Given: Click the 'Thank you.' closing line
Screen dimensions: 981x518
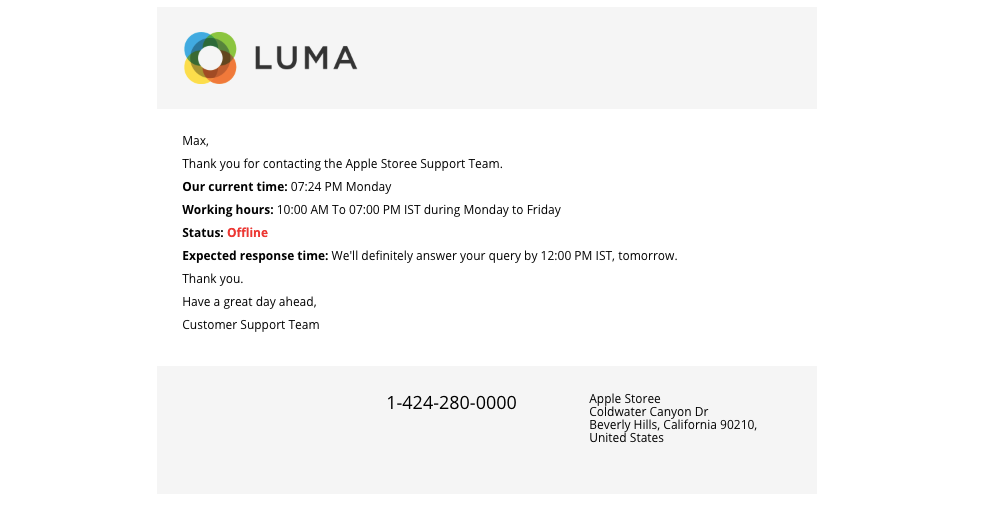Looking at the screenshot, I should pos(213,279).
